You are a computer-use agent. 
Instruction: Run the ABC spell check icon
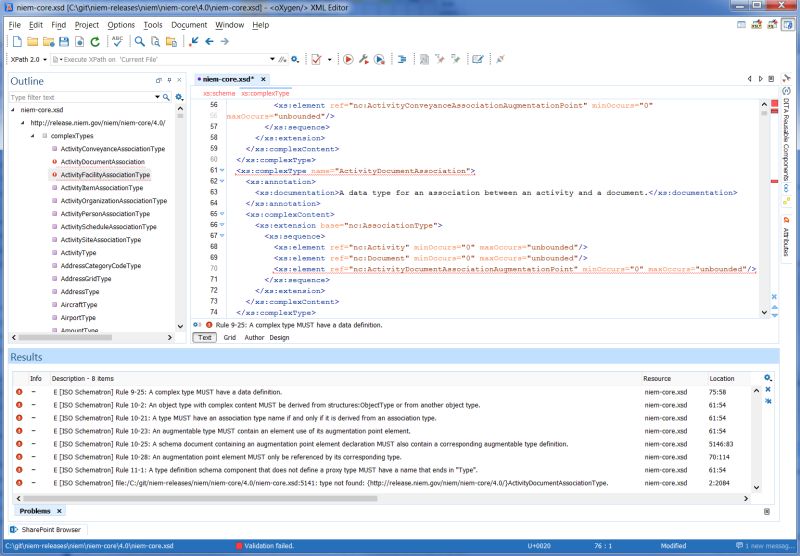pos(118,41)
